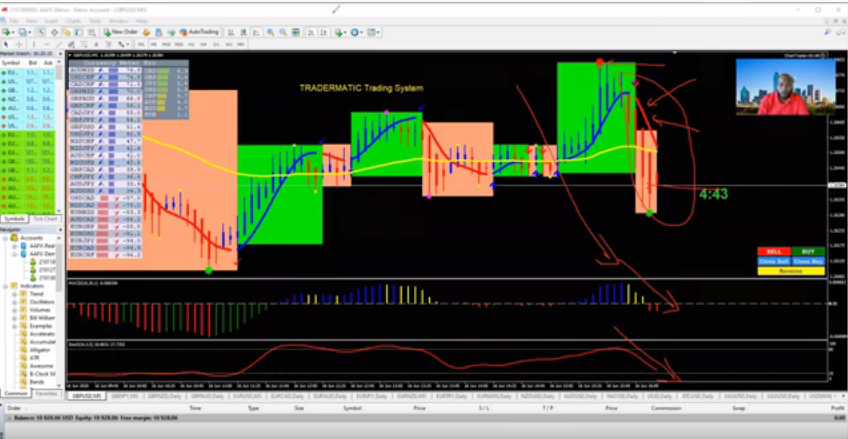Screen dimensions: 848x439
Task: Select the Text Label tool
Action: click(x=108, y=44)
